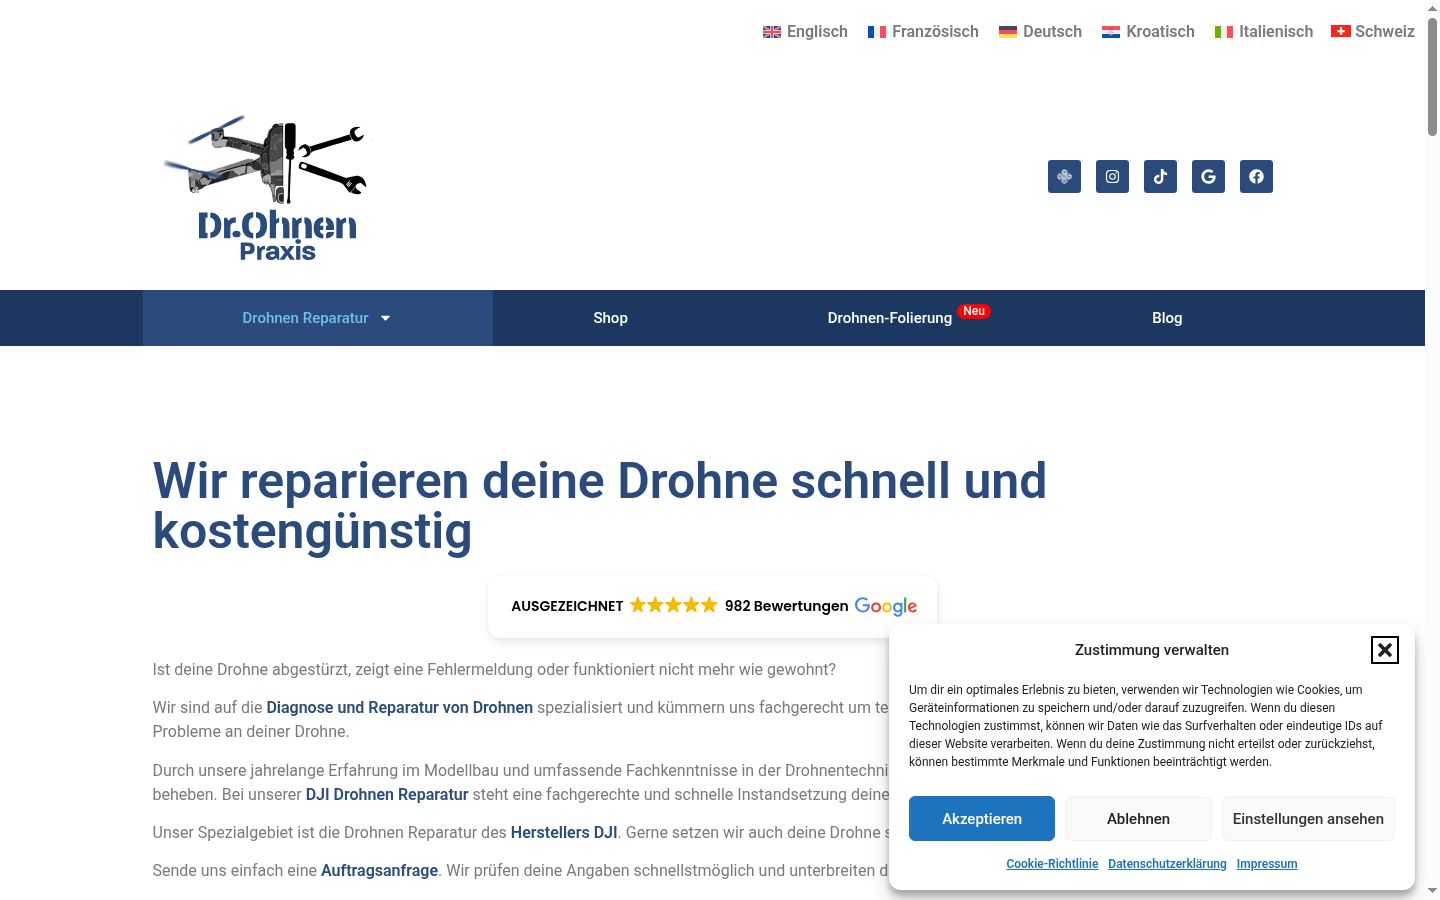Screen dimensions: 1440x900
Task: Open the Google reviews rating badge
Action: [713, 606]
